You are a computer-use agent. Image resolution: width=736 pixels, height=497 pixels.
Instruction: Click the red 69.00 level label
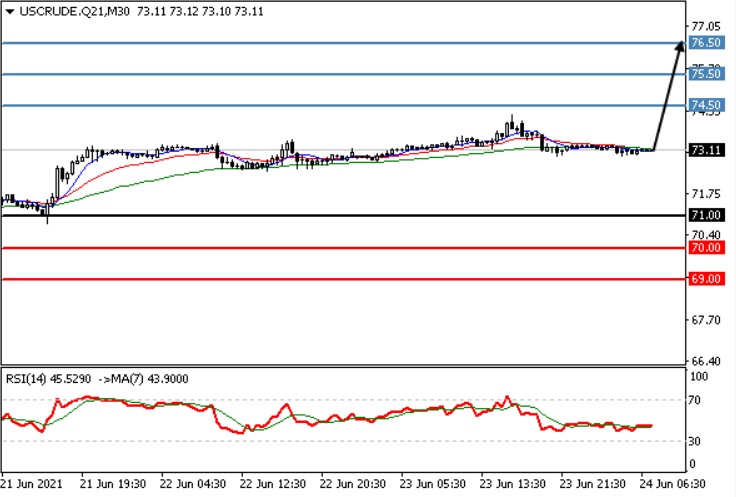[706, 279]
